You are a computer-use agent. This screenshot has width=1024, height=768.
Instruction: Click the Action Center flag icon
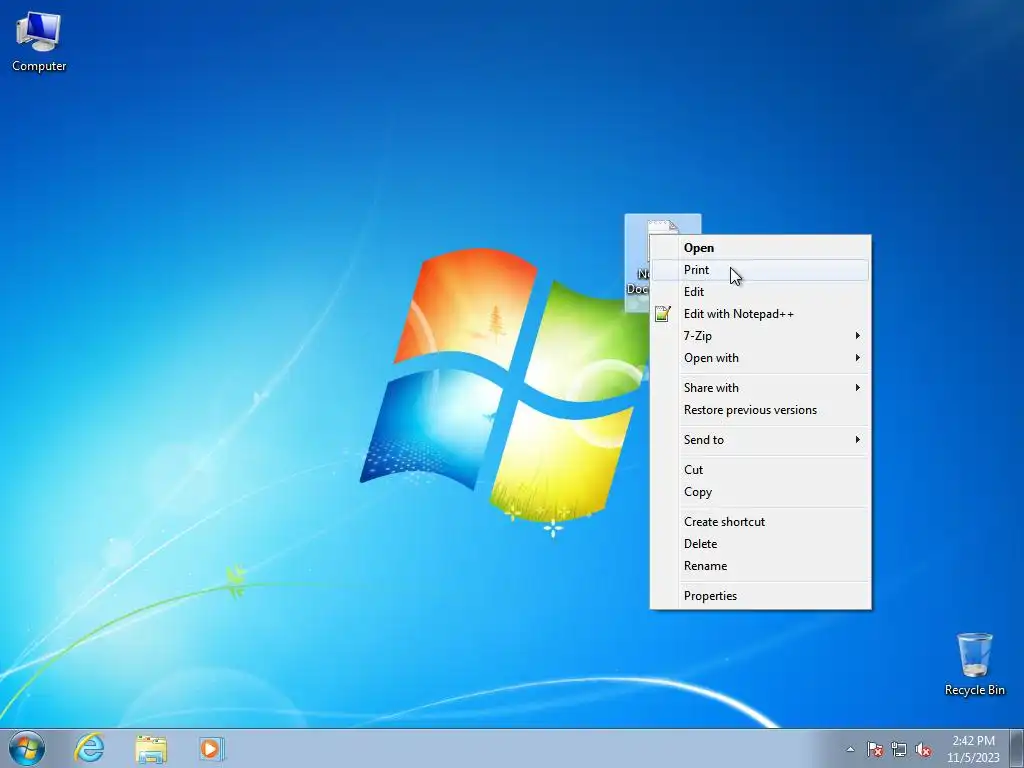point(875,749)
